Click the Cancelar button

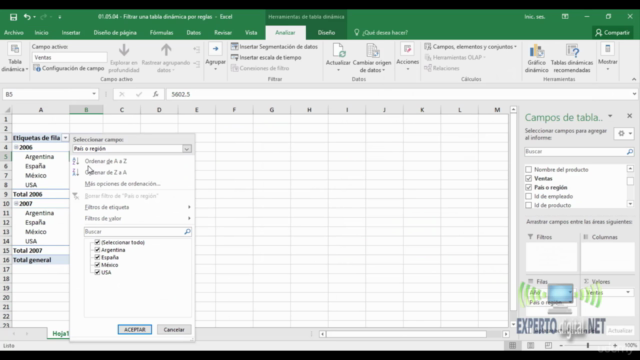click(x=174, y=329)
